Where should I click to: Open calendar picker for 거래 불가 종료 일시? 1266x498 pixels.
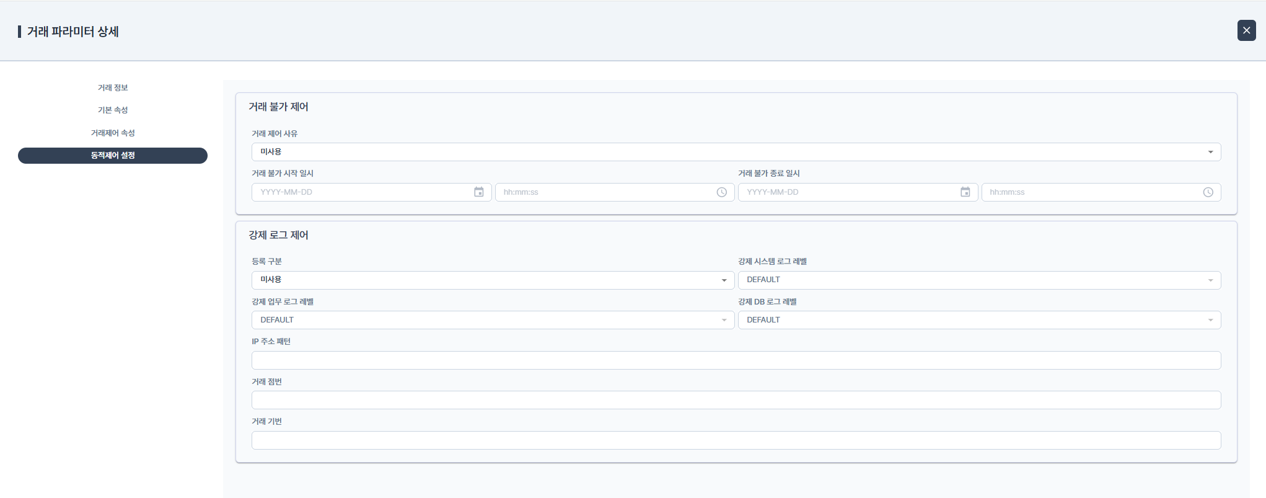pyautogui.click(x=965, y=192)
